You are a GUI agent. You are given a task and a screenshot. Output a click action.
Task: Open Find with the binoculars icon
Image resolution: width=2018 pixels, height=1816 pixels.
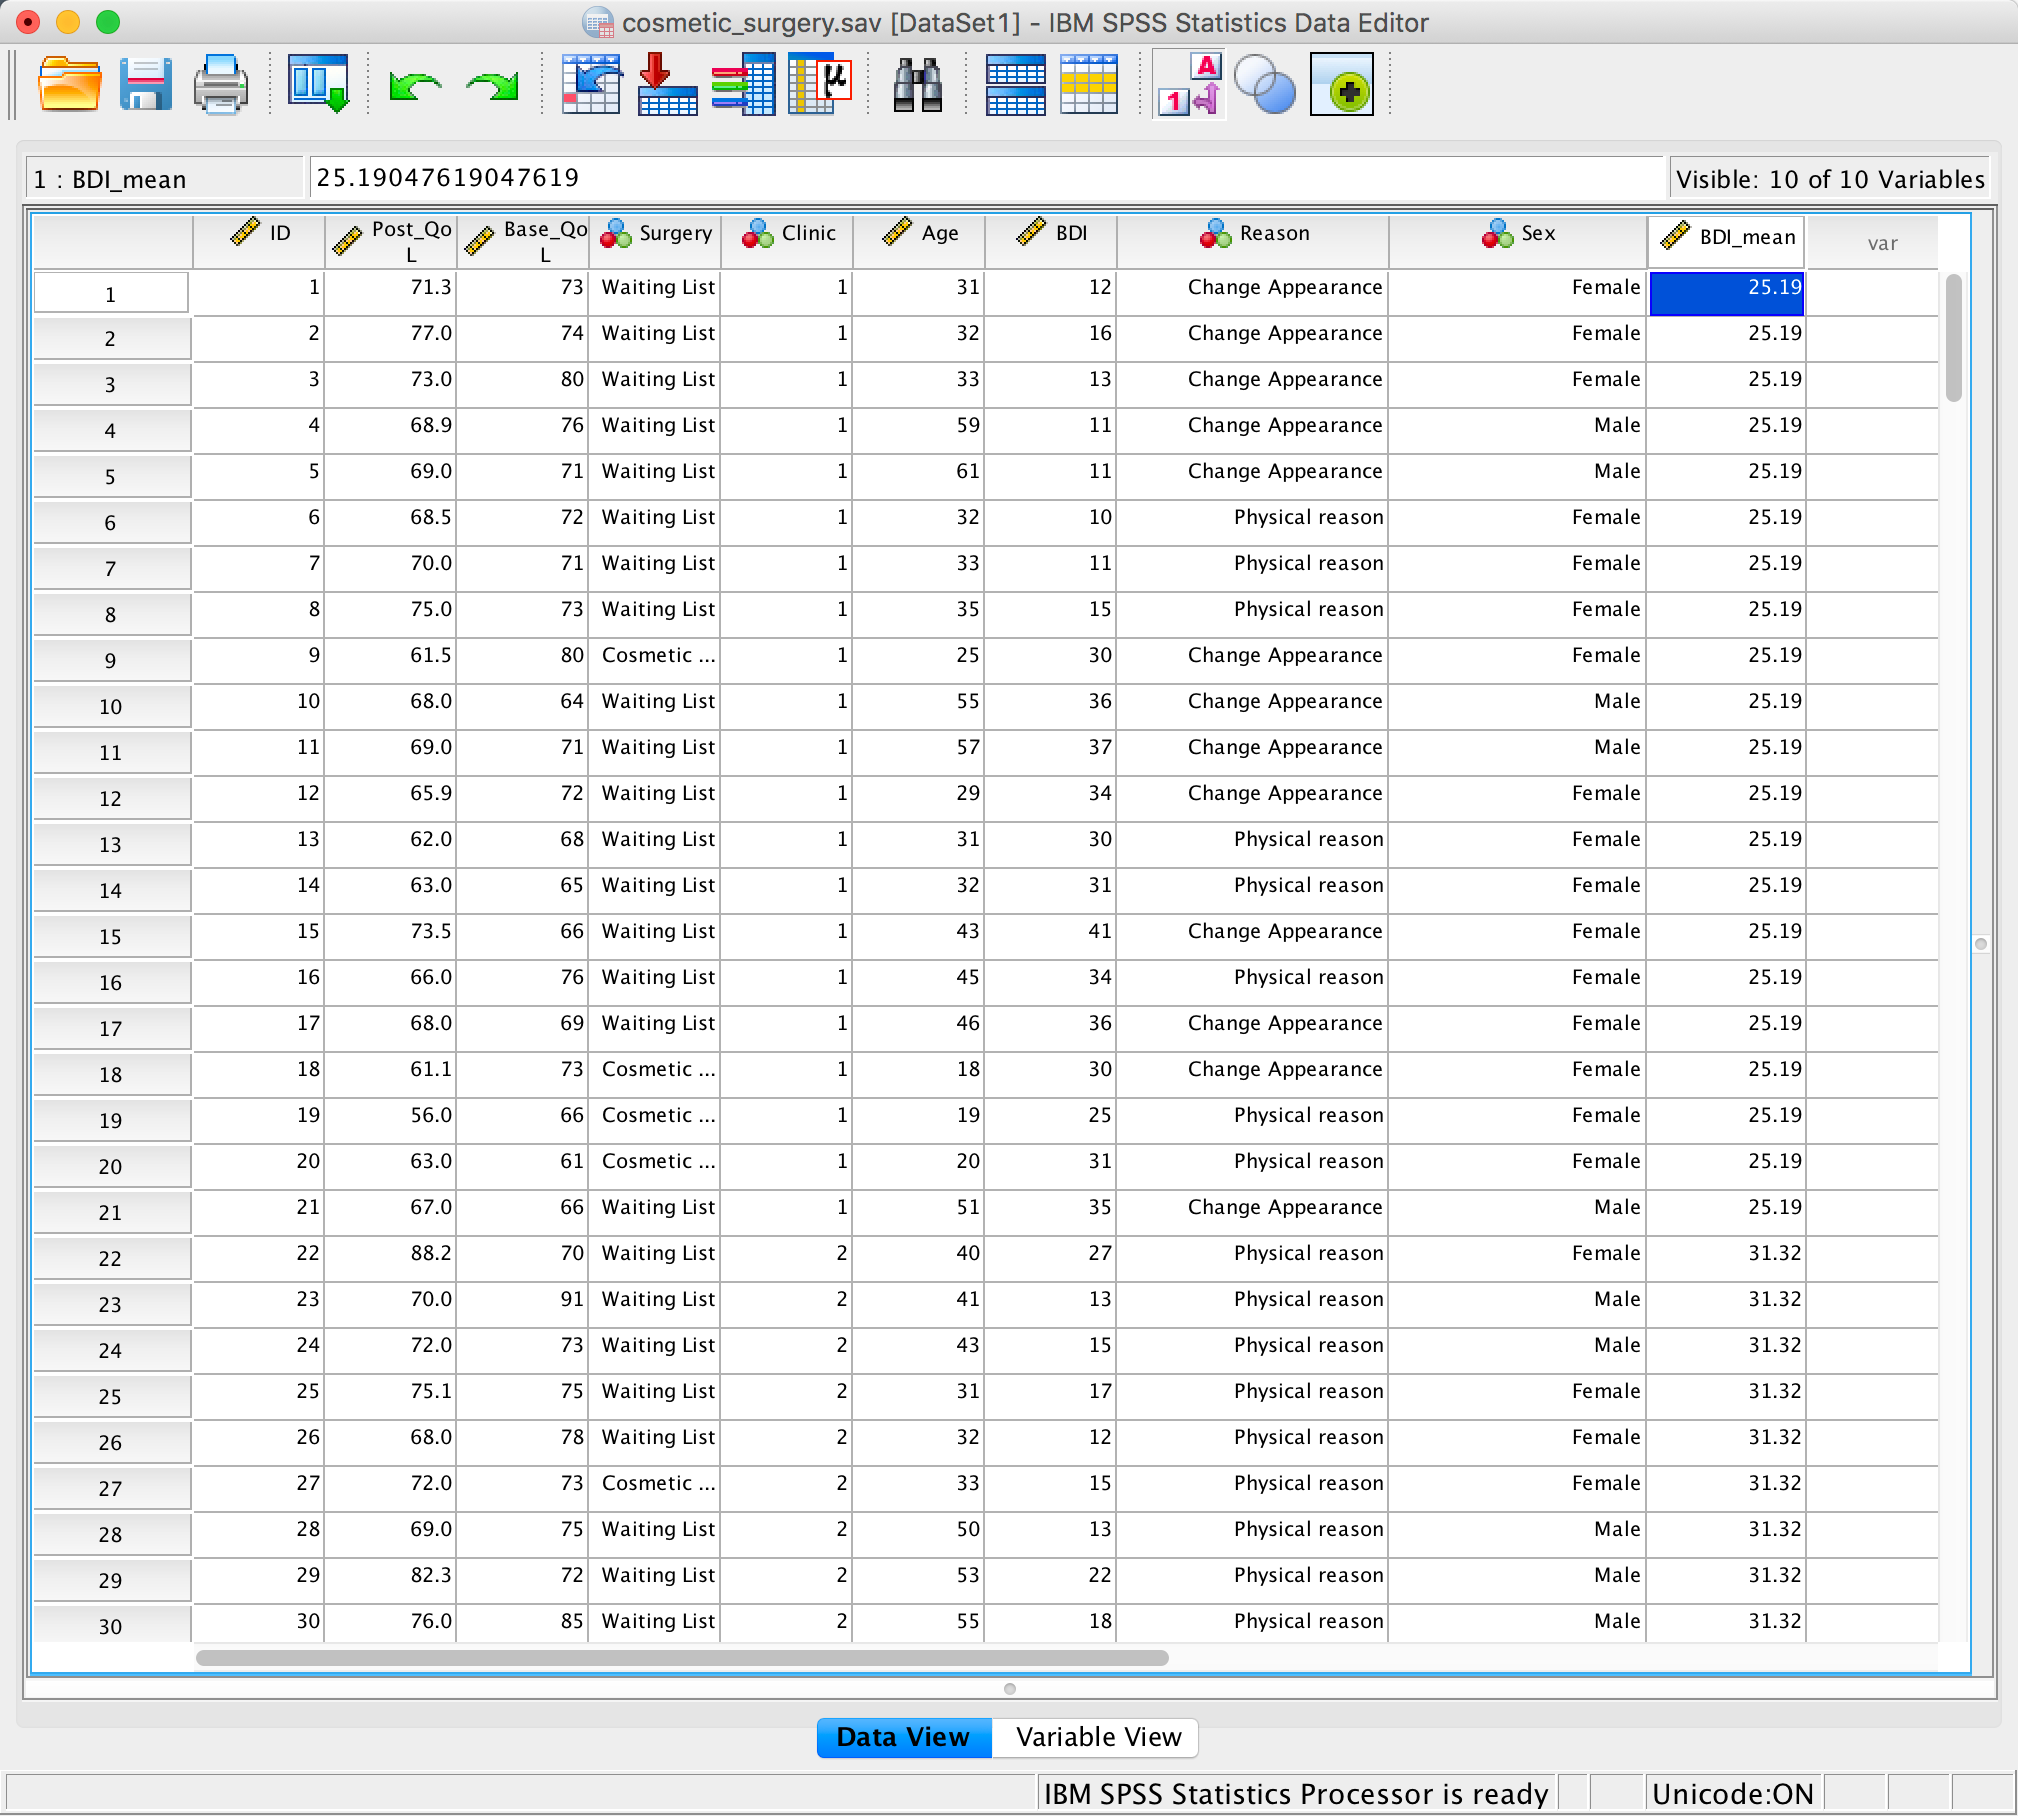(917, 85)
